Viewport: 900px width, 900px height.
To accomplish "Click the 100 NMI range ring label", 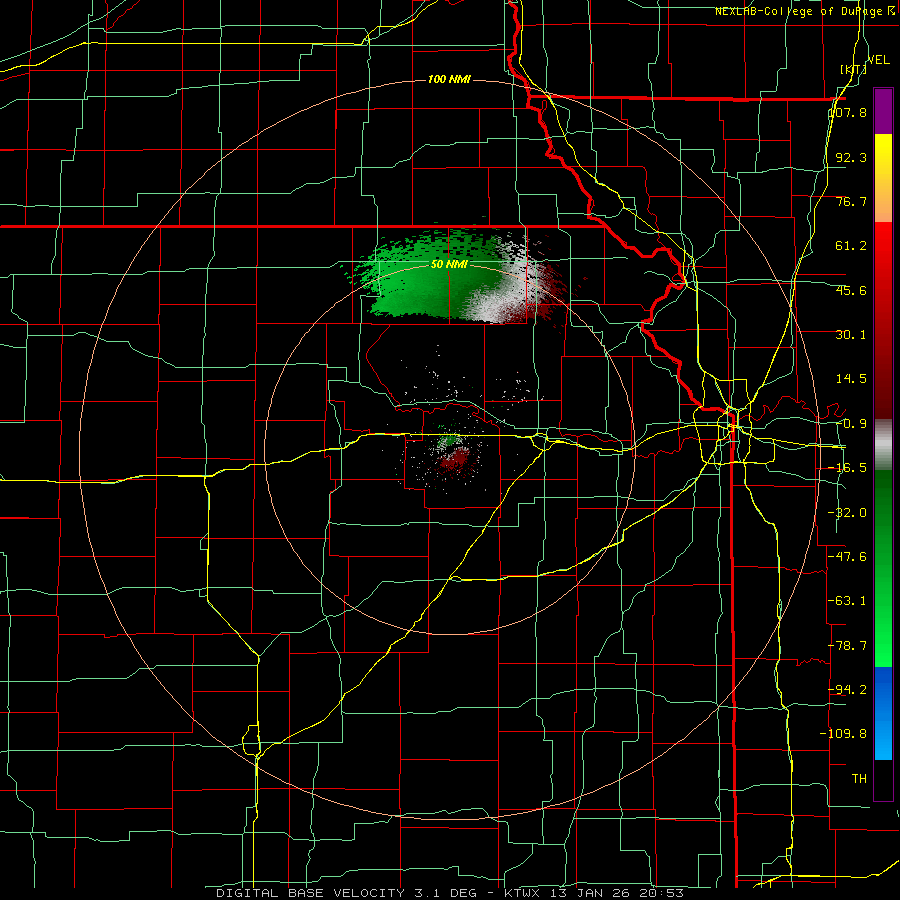I will pyautogui.click(x=449, y=79).
